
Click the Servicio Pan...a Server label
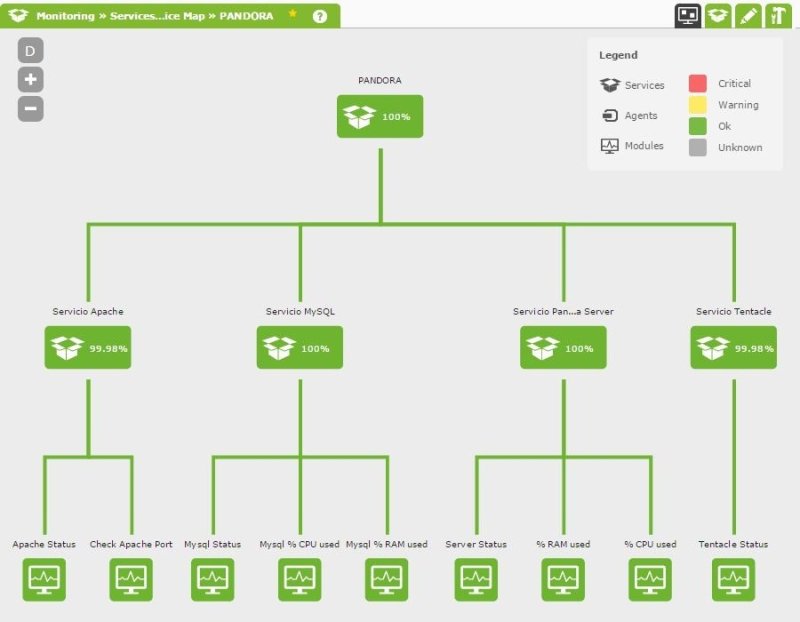pyautogui.click(x=563, y=311)
